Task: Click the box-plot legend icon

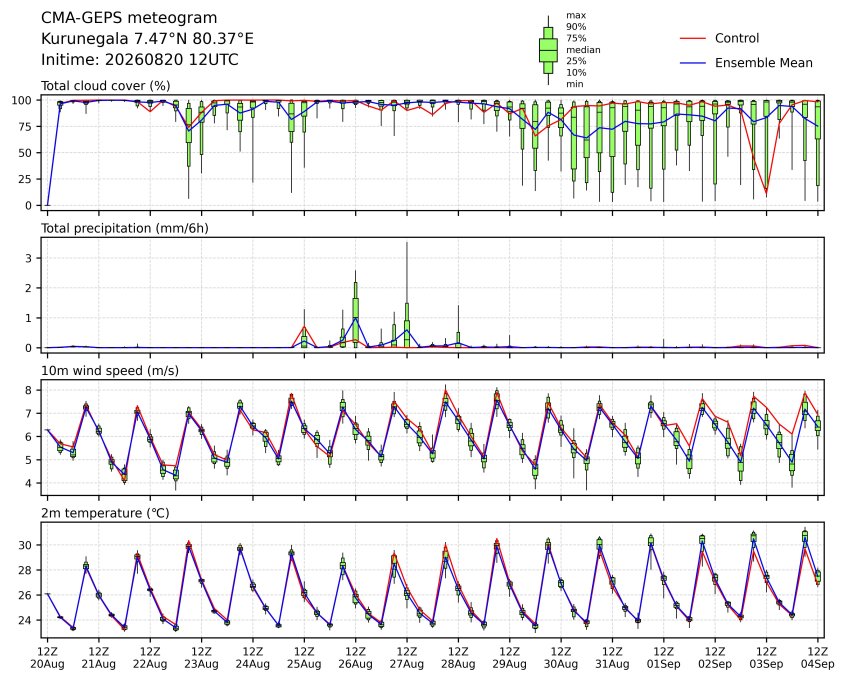Action: [548, 50]
